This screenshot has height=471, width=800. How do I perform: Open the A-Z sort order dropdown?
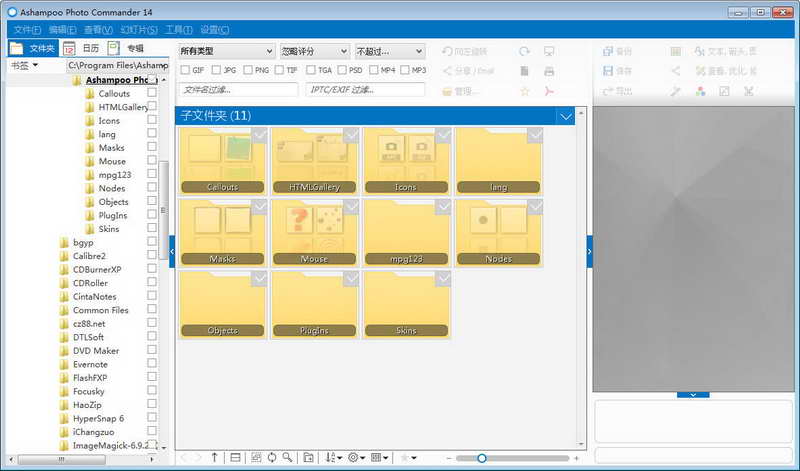click(333, 458)
